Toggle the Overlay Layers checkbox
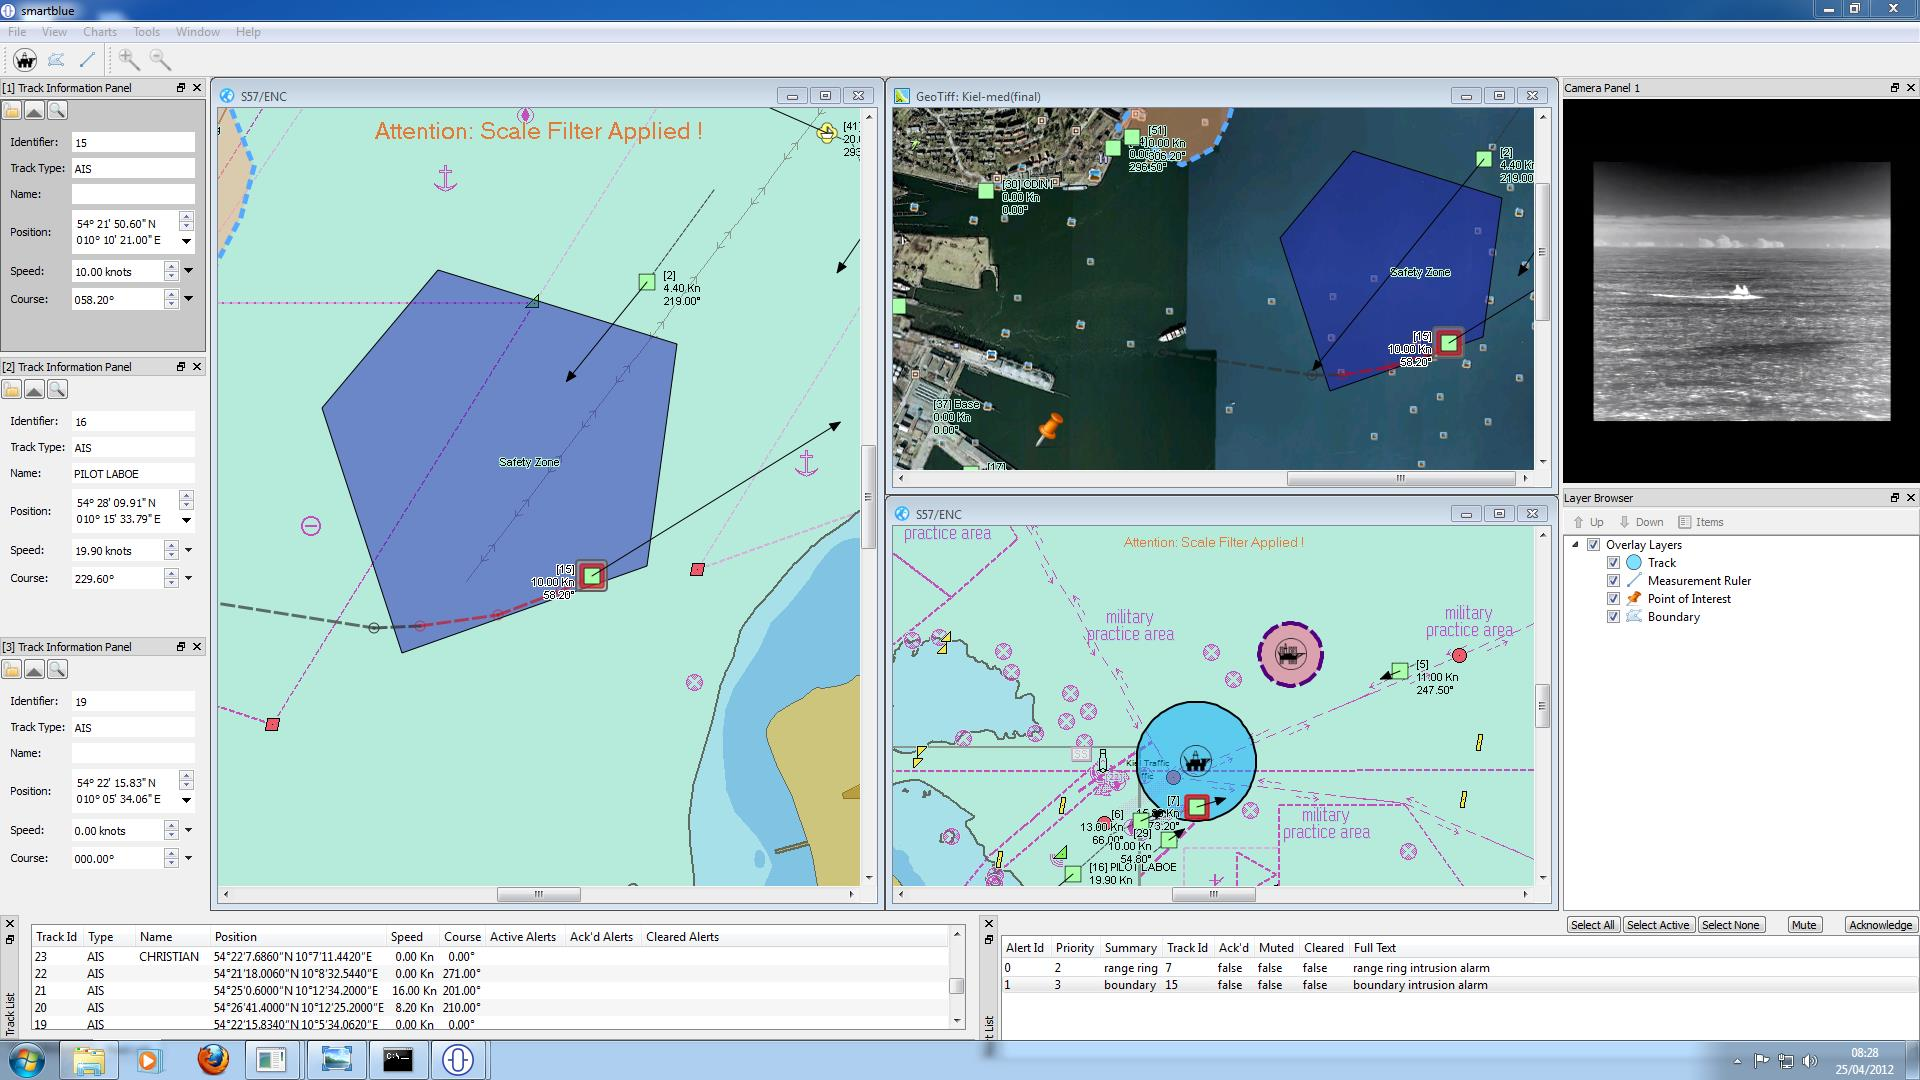Screen dimensions: 1920x1080 (x=1594, y=545)
